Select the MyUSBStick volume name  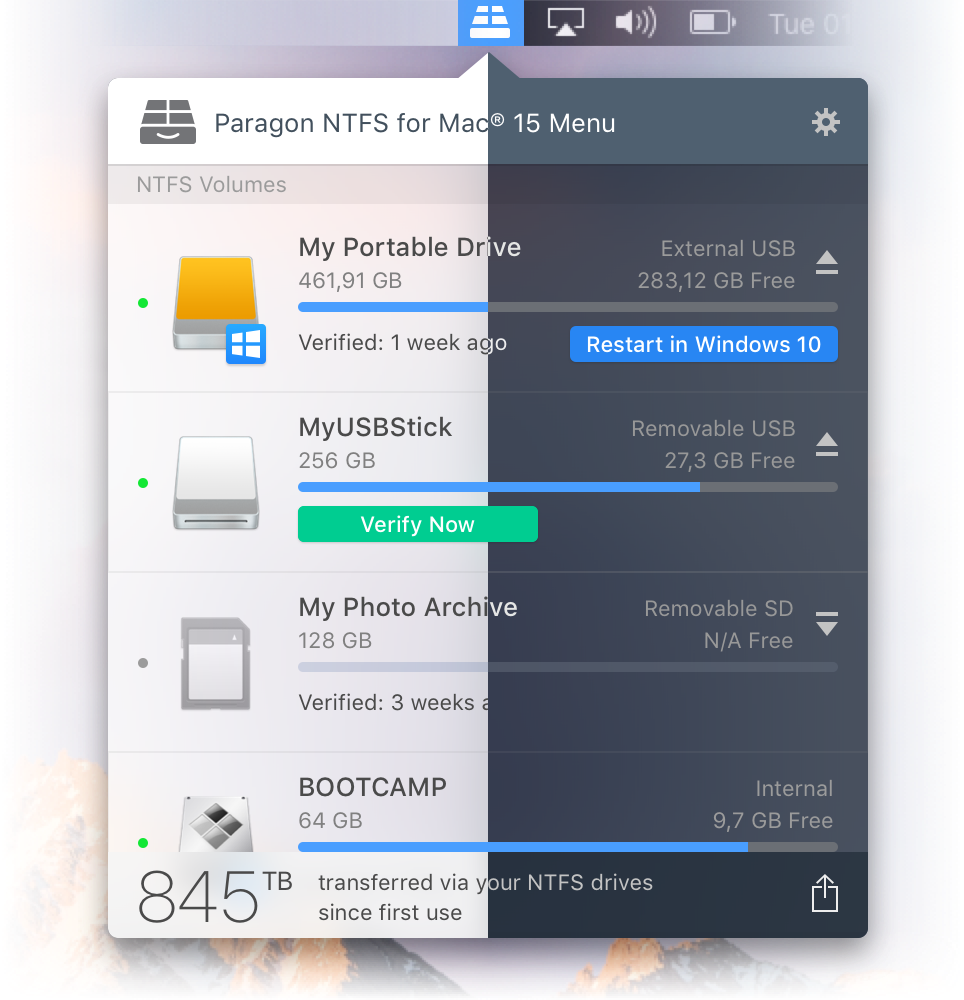[375, 427]
